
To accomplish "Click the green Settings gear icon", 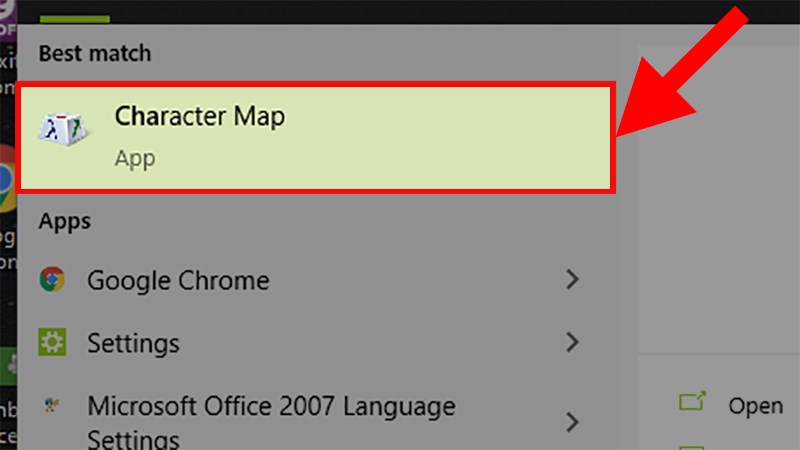I will 52,343.
